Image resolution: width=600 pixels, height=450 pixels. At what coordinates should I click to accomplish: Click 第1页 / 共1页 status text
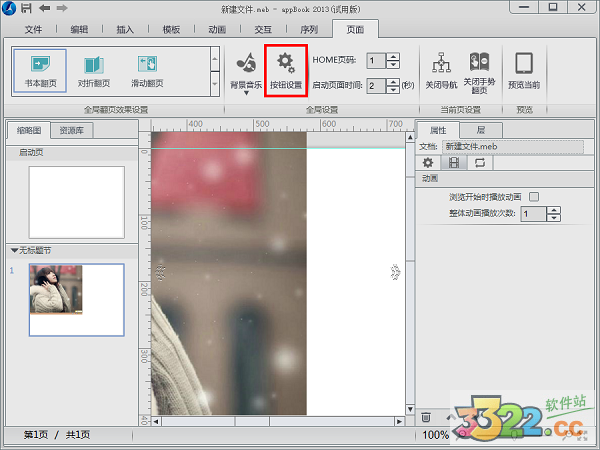[57, 435]
